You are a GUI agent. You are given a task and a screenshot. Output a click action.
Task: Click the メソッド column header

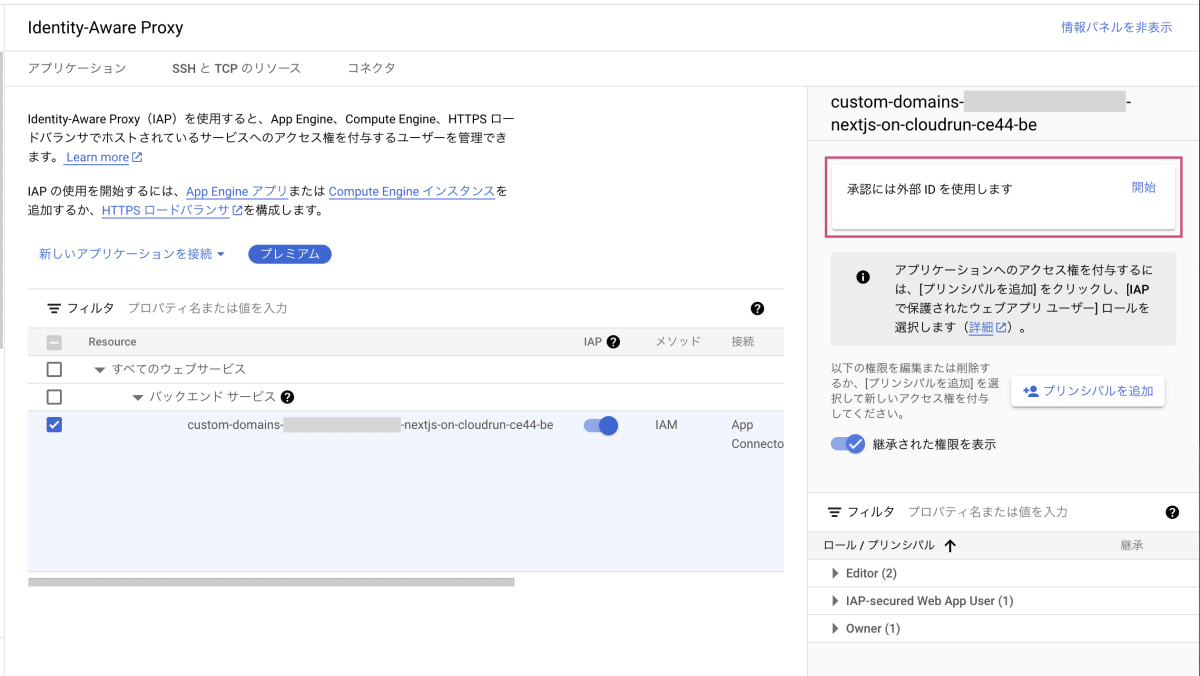(x=678, y=342)
